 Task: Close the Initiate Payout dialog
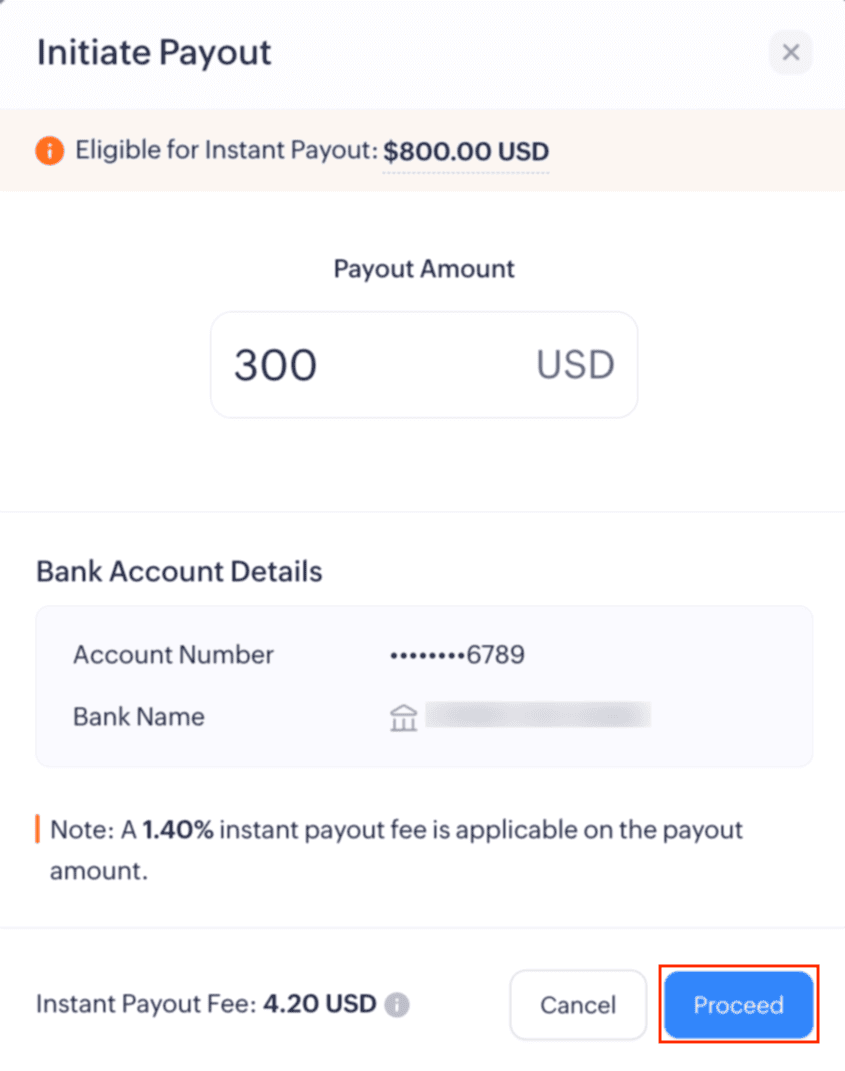(x=790, y=52)
